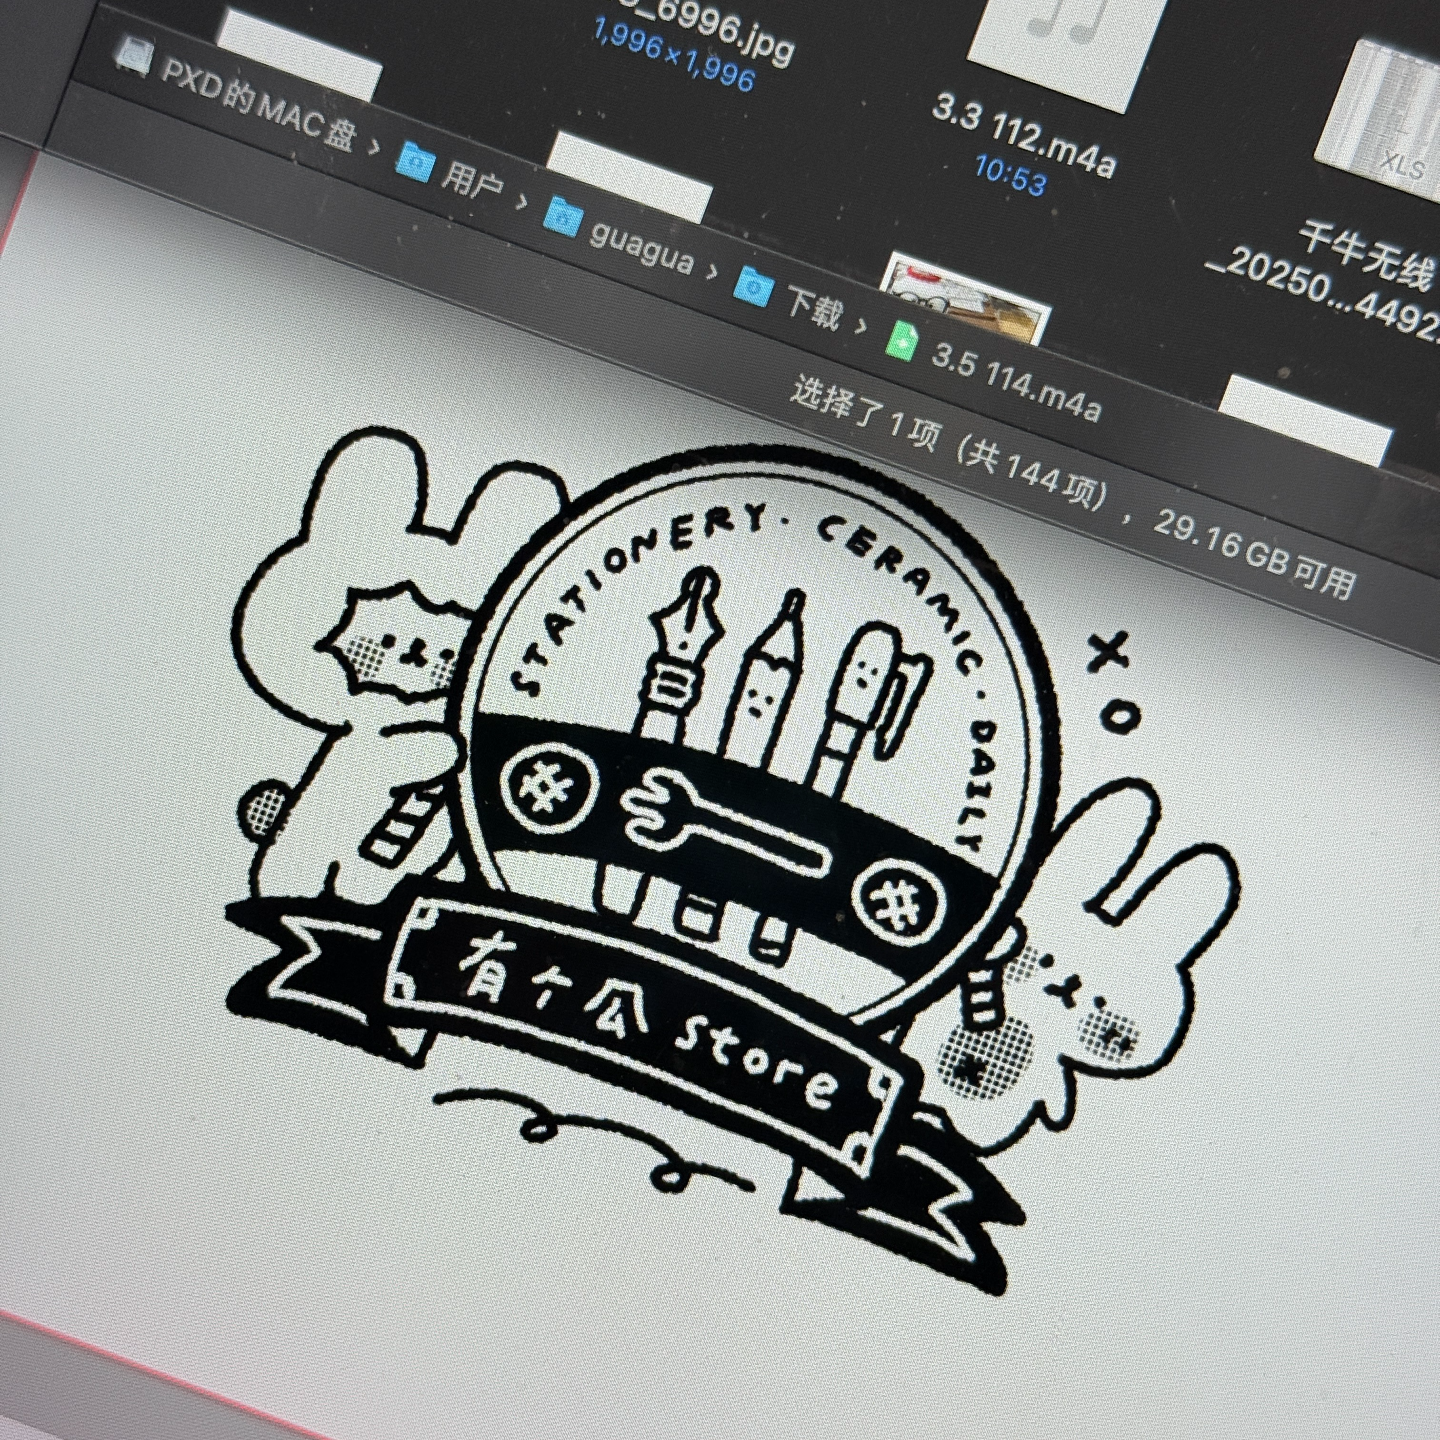Click the chevron after guagua folder
The width and height of the screenshot is (1440, 1440).
click(711, 270)
